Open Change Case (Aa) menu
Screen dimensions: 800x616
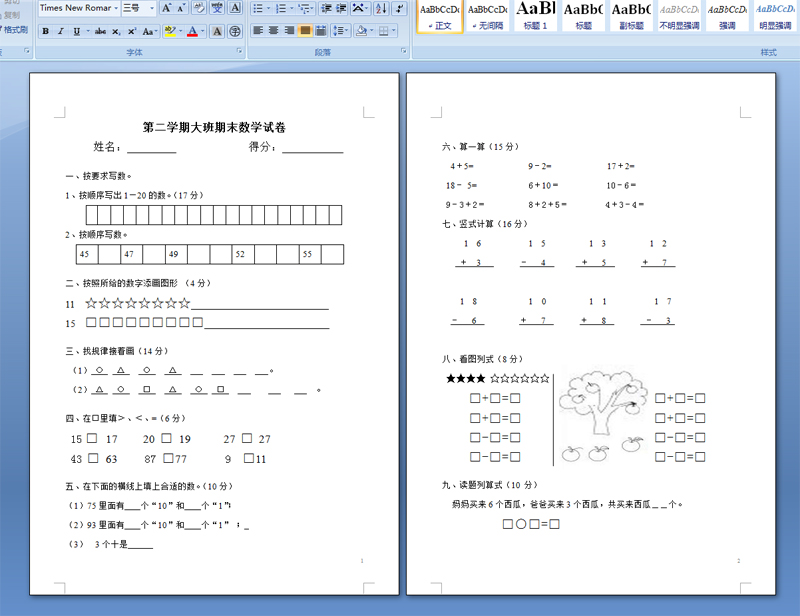(x=148, y=31)
